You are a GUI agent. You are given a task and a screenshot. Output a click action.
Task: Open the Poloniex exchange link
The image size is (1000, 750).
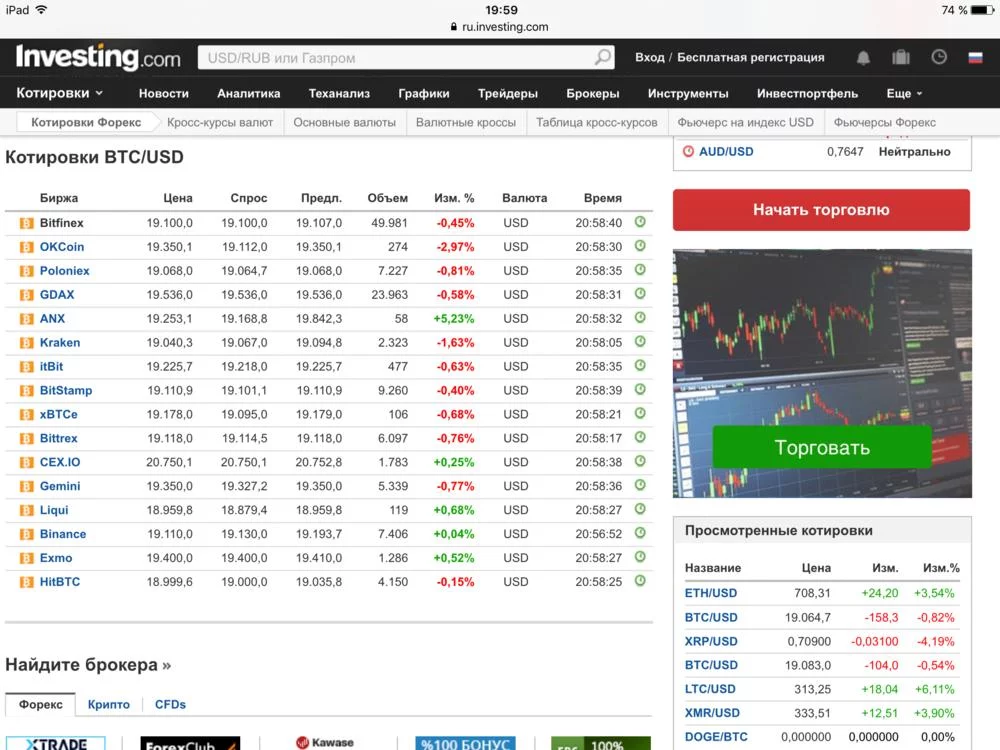tap(64, 270)
